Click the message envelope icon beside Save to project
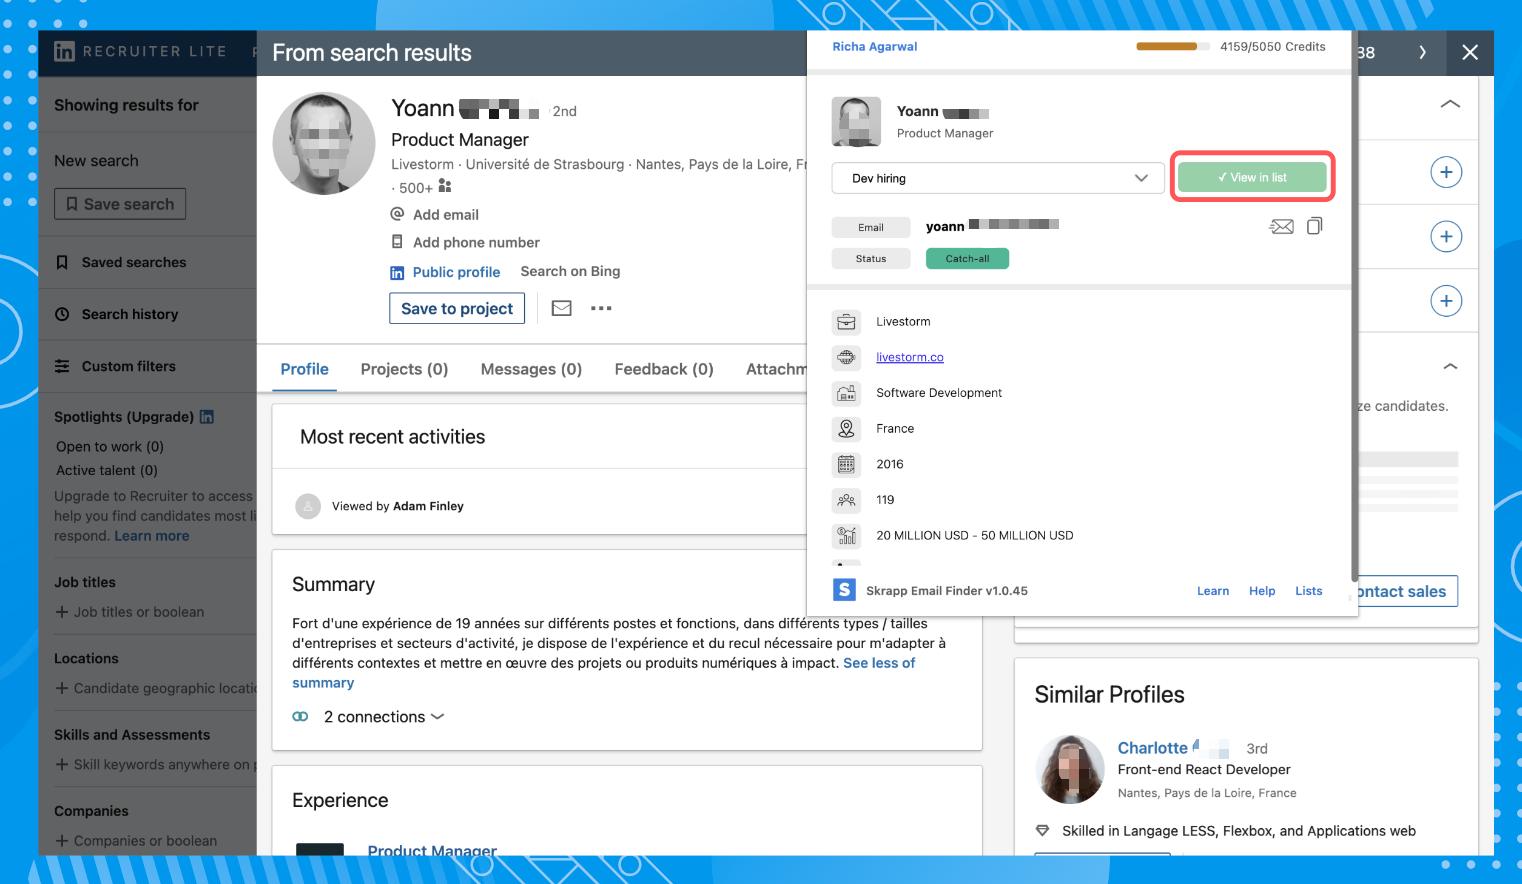The image size is (1522, 884). (562, 308)
